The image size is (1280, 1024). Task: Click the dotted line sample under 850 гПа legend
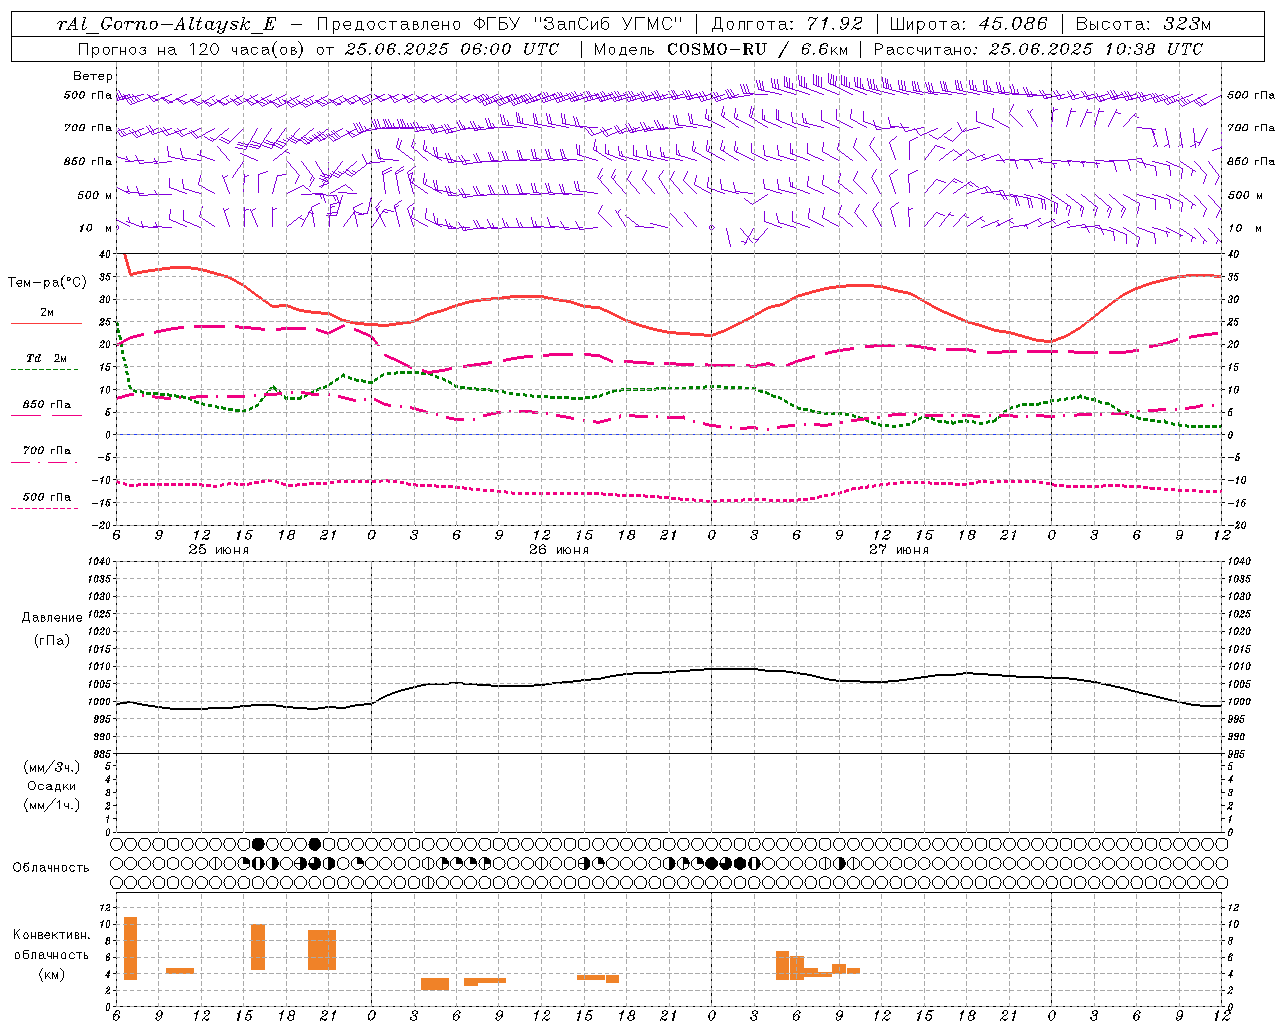[x=44, y=416]
